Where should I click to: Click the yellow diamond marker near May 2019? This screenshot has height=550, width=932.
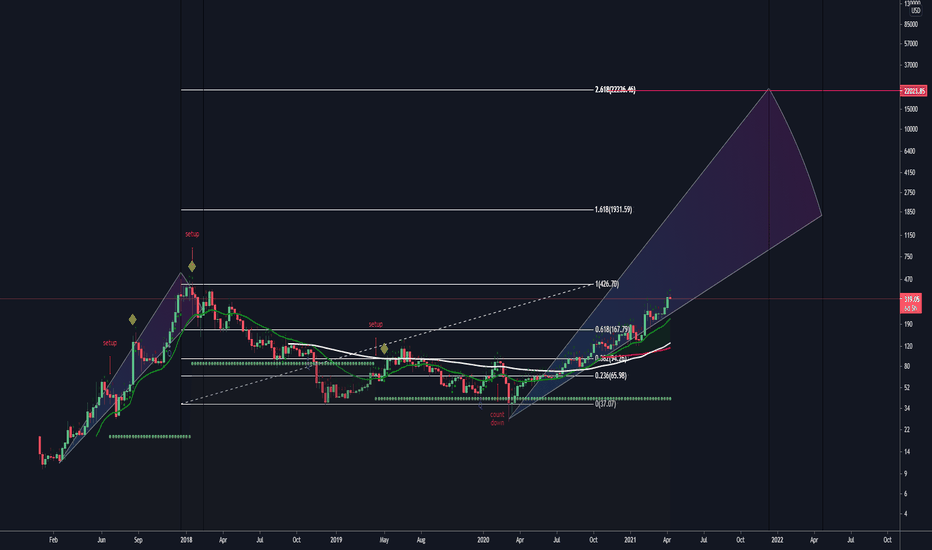pos(385,348)
